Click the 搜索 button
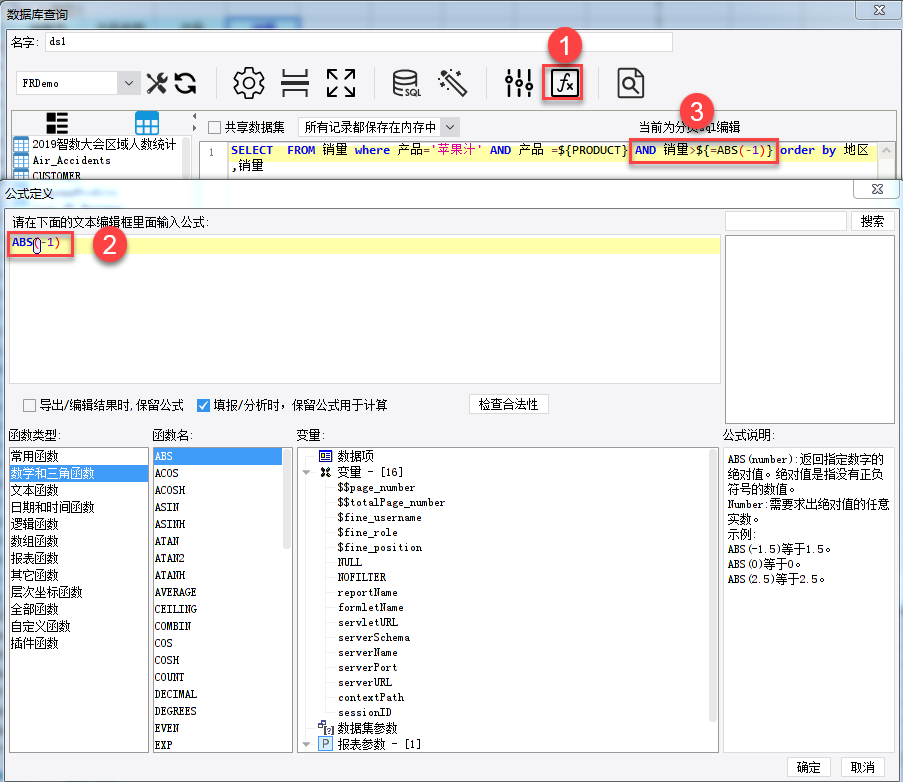The height and width of the screenshot is (782, 903). [872, 221]
